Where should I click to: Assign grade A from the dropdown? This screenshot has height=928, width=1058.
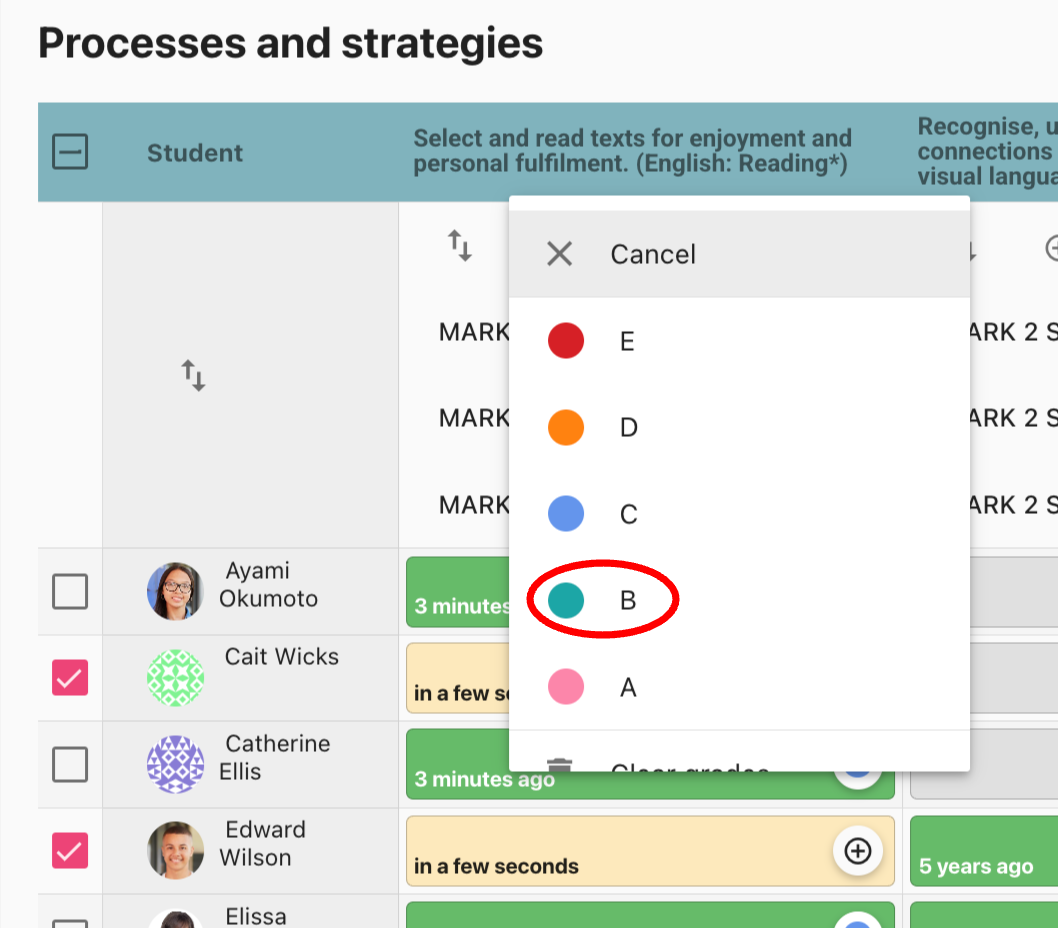(627, 687)
